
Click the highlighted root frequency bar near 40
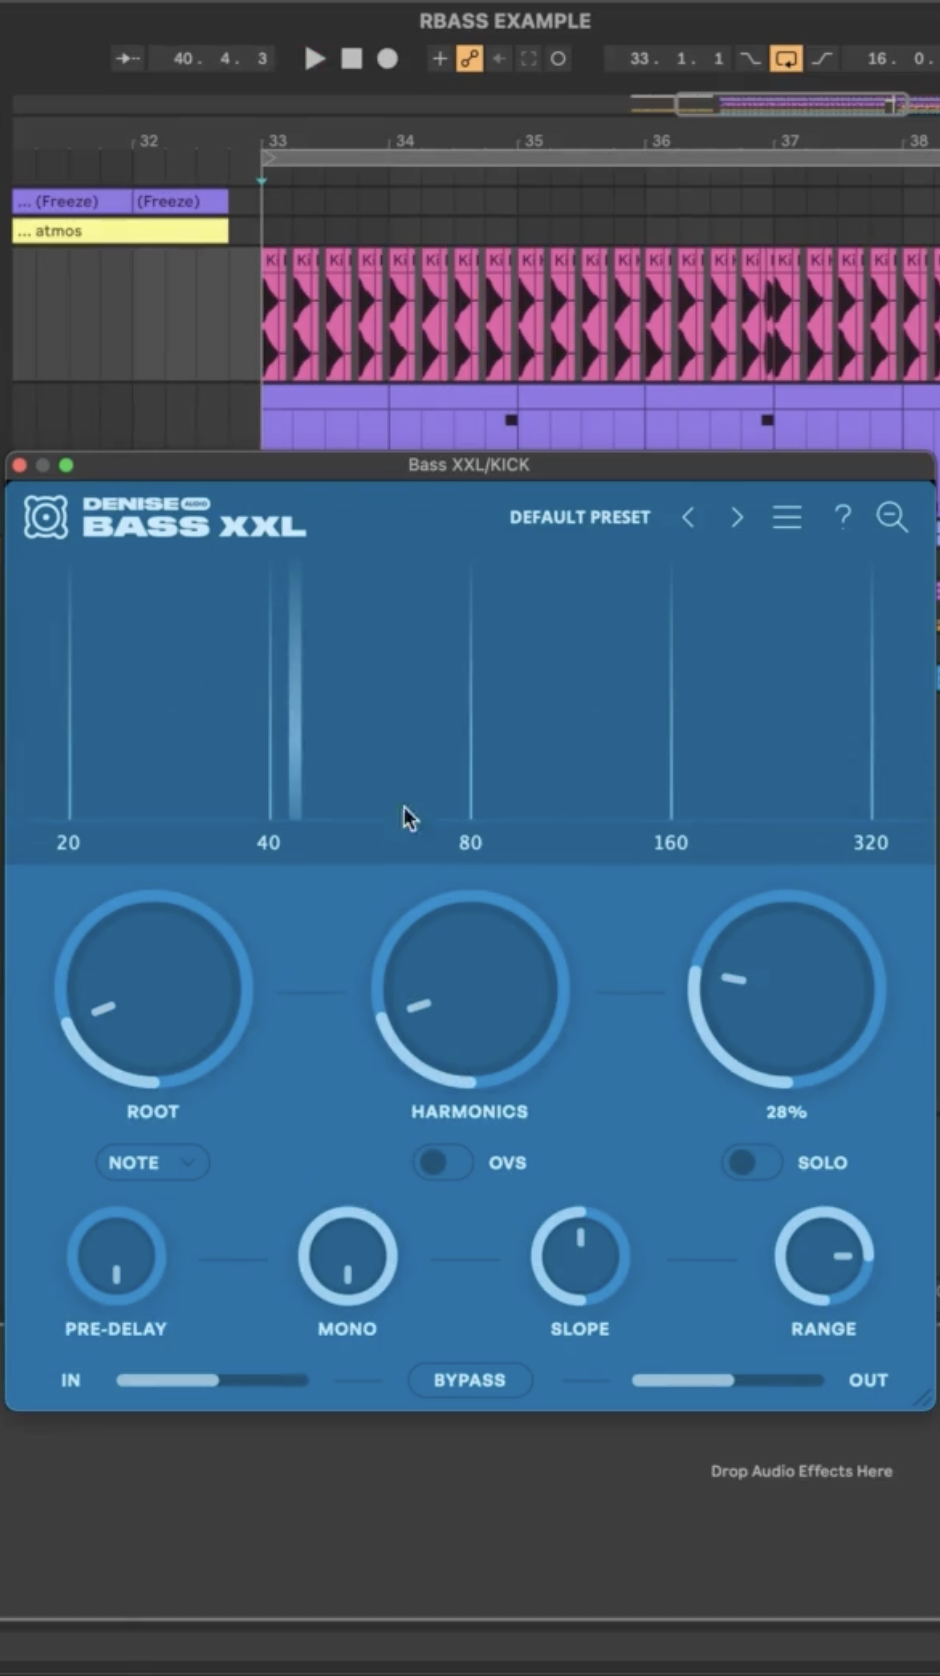pyautogui.click(x=295, y=690)
